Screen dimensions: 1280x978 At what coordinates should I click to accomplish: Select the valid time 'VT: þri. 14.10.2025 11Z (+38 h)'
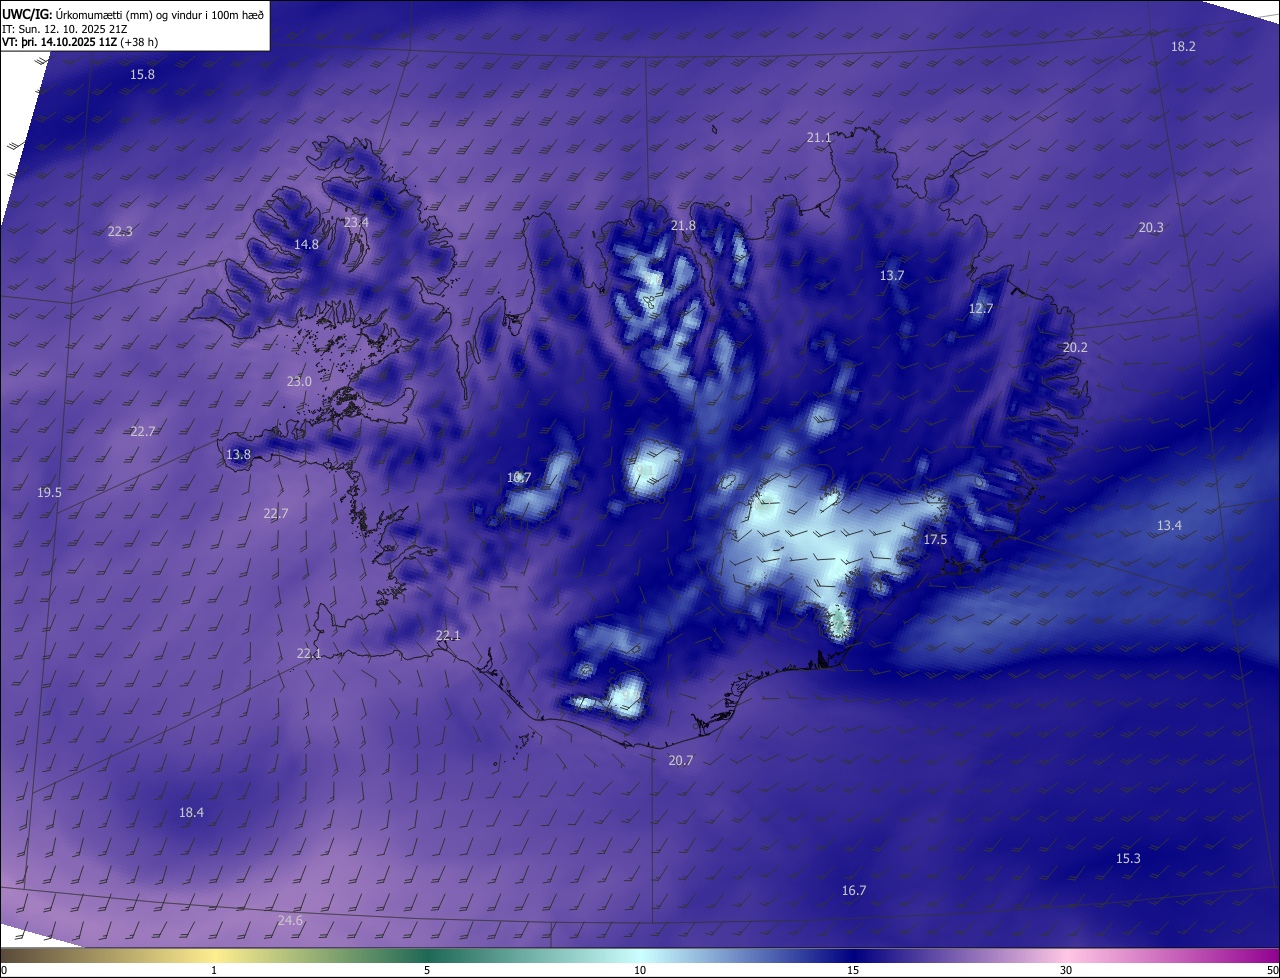coord(80,42)
